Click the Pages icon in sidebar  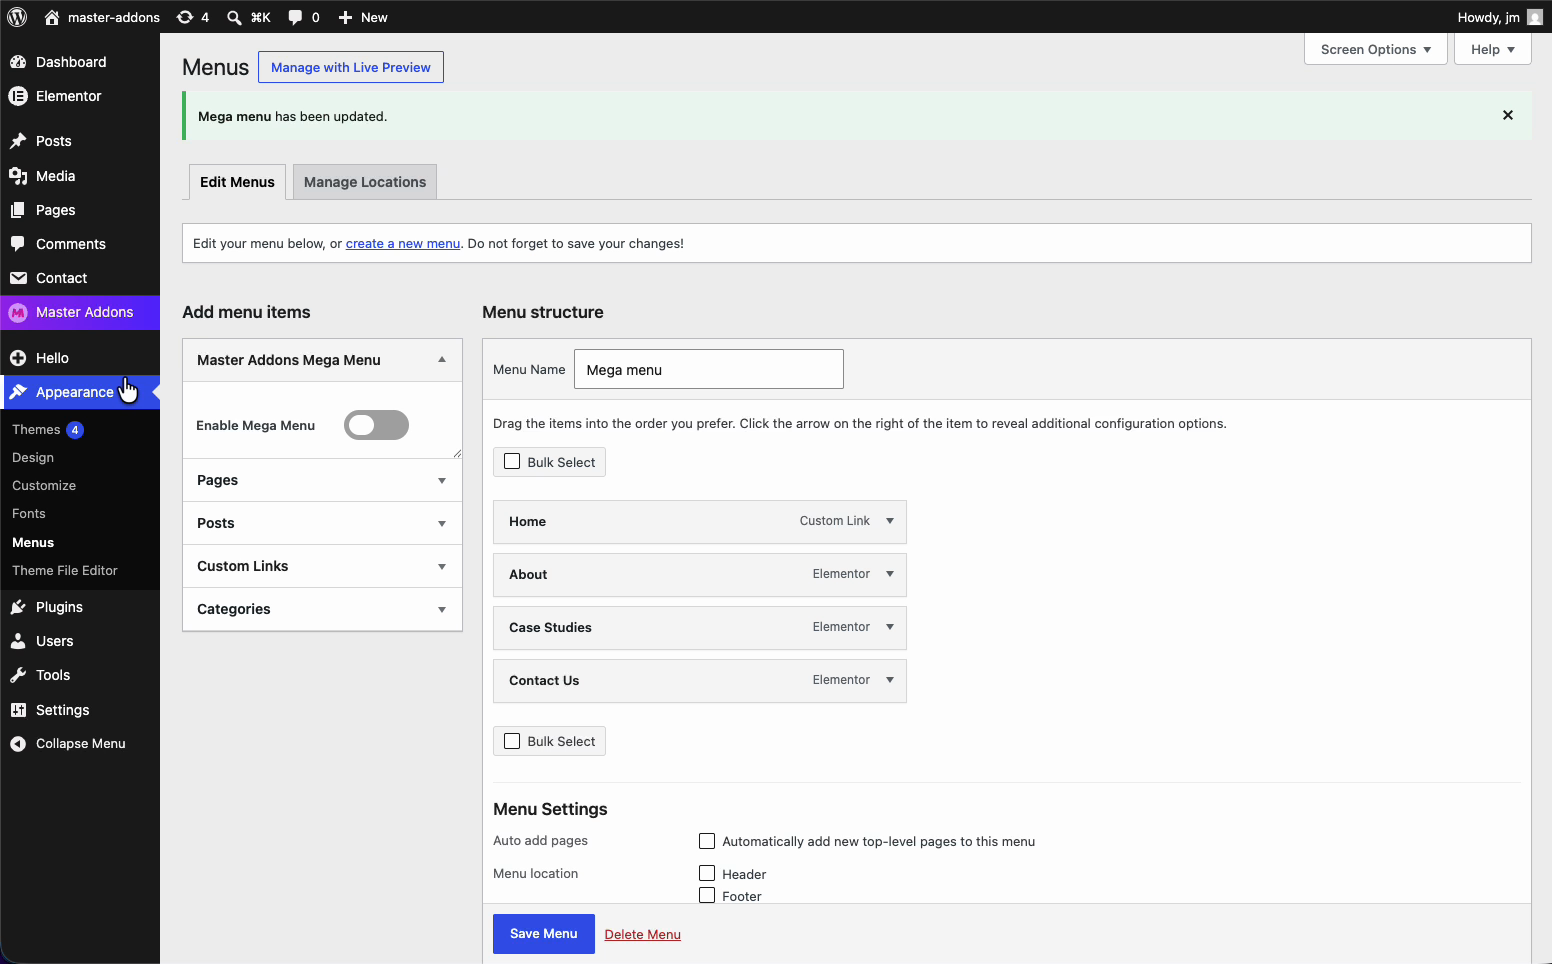18,210
